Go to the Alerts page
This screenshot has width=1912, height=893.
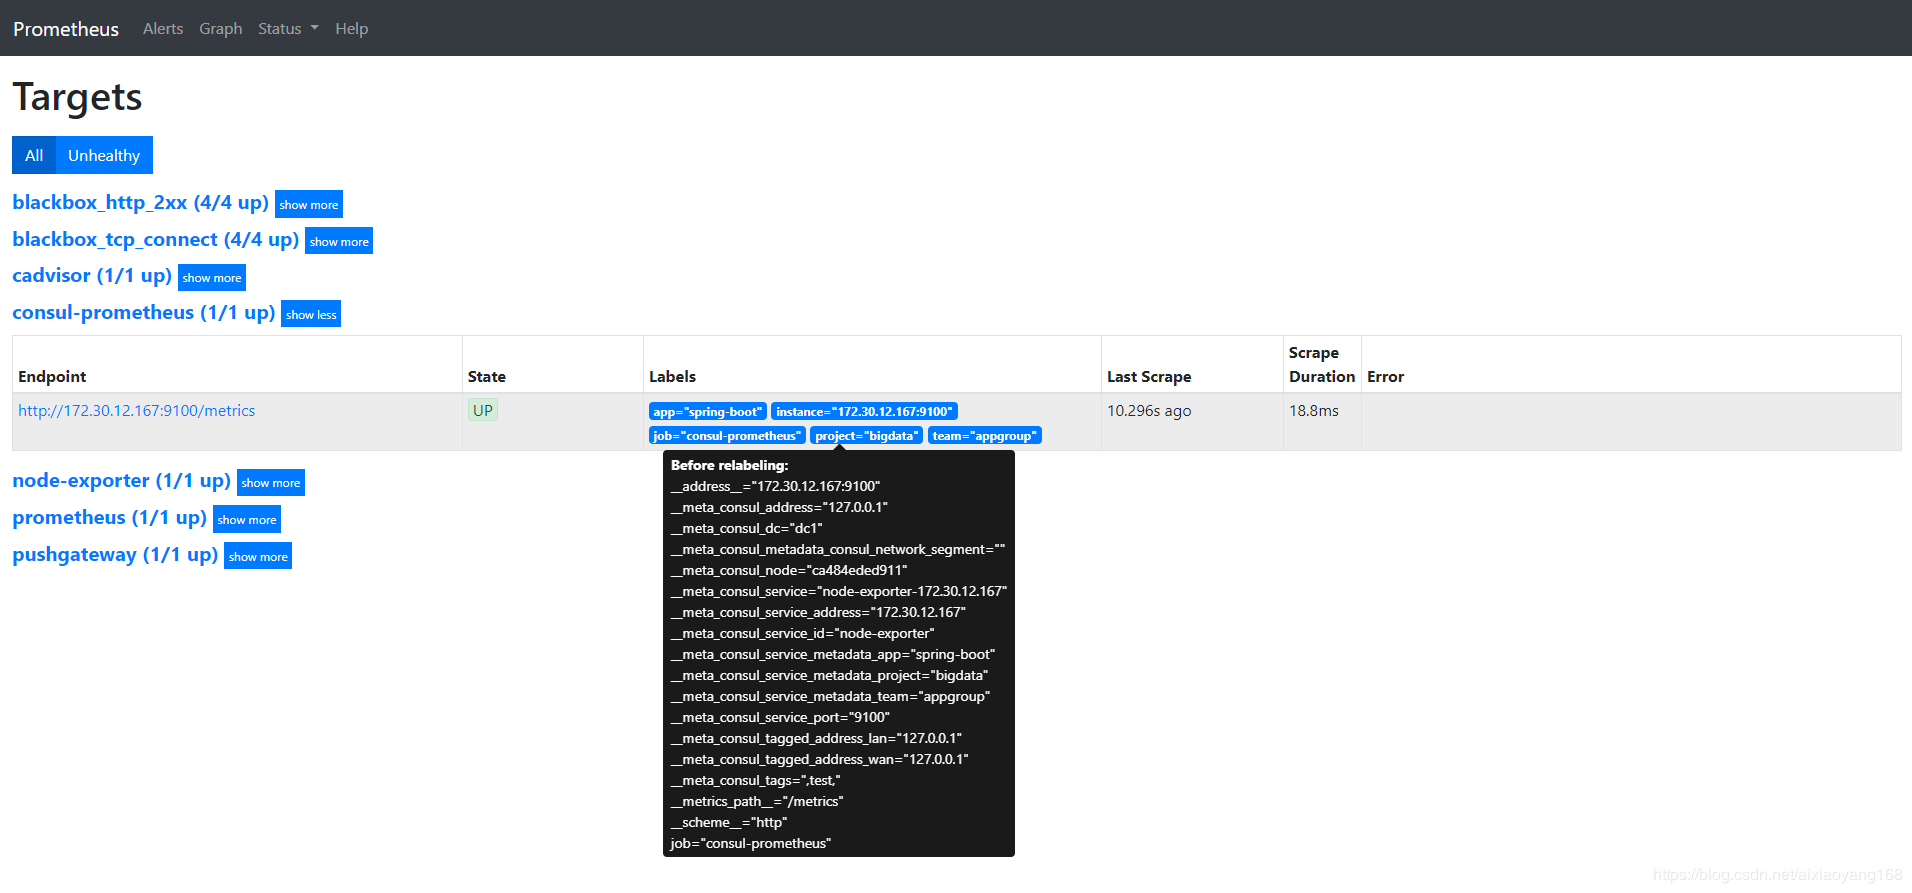point(163,29)
